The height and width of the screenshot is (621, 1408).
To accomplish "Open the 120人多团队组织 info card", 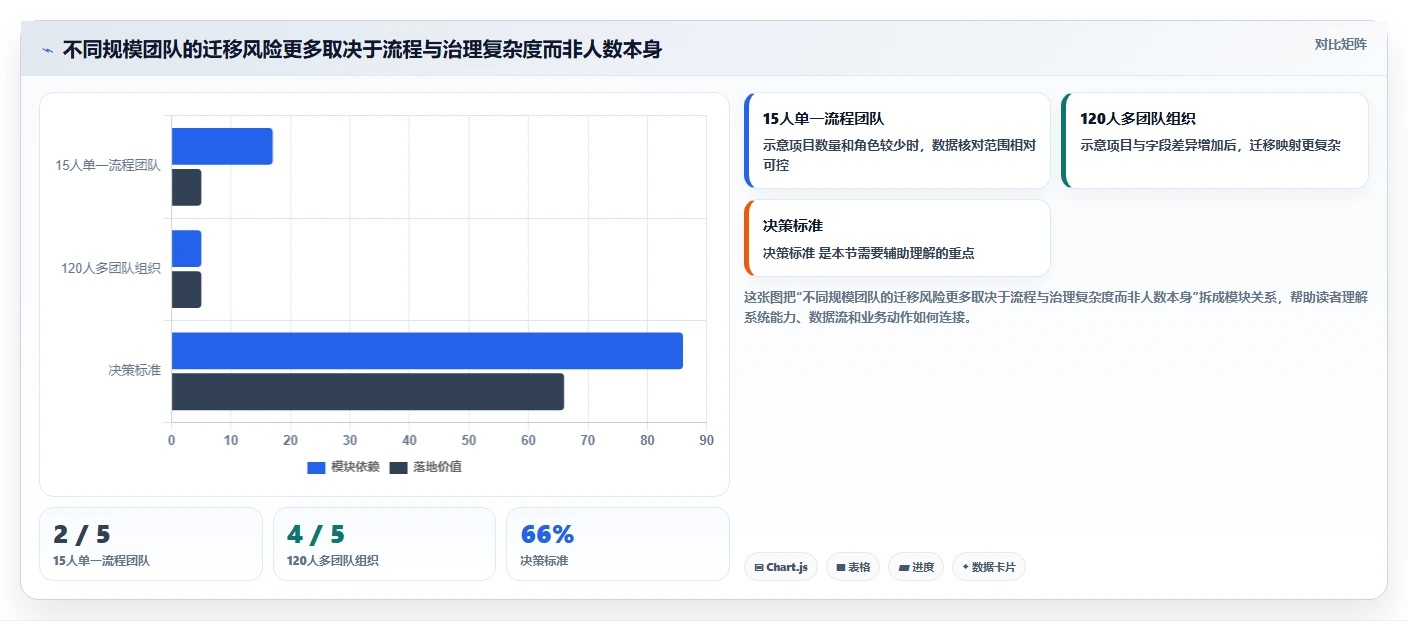I will point(1215,140).
